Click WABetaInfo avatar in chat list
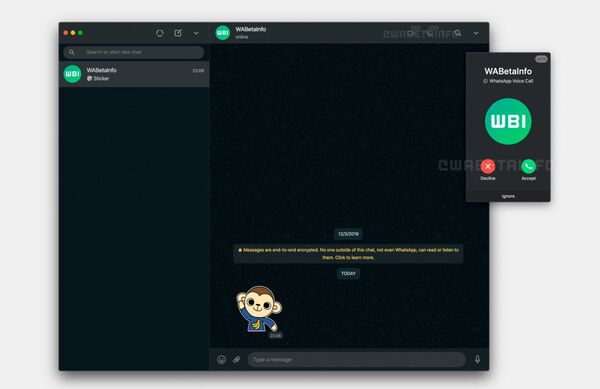The height and width of the screenshot is (389, 600). 72,74
